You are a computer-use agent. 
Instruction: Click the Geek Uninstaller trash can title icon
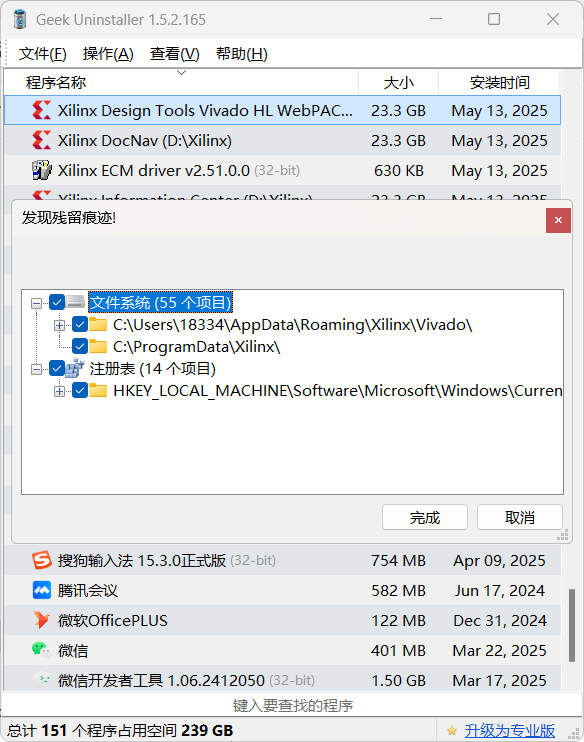point(20,19)
